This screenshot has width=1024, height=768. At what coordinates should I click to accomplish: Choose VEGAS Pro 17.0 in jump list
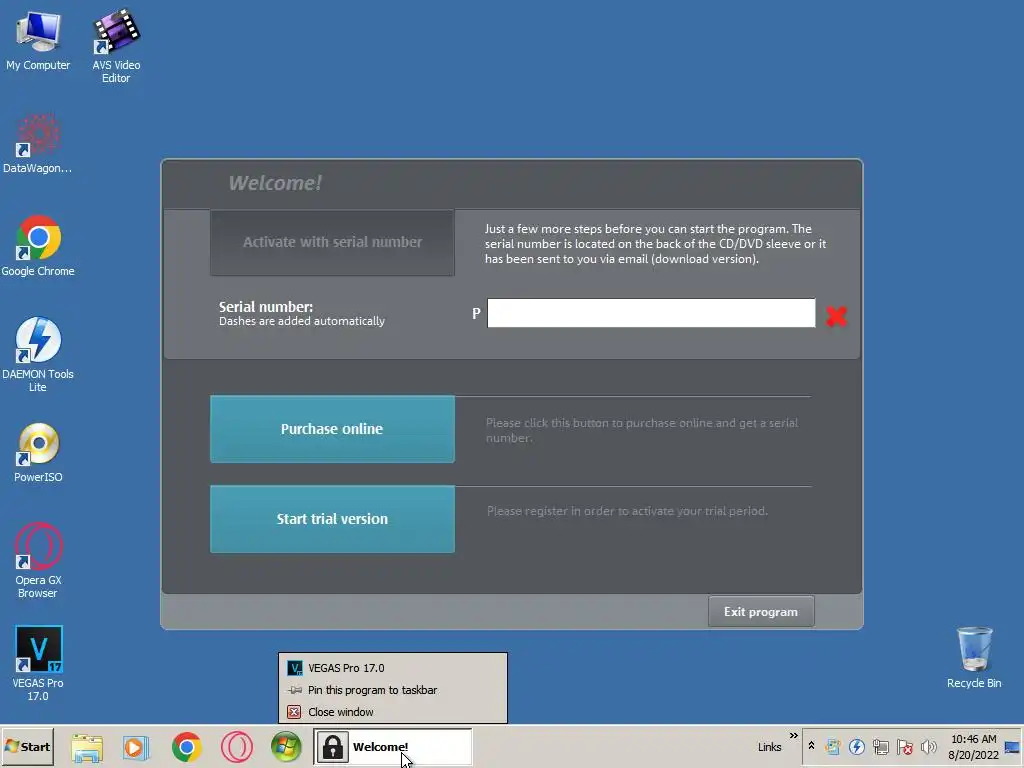[x=392, y=668]
